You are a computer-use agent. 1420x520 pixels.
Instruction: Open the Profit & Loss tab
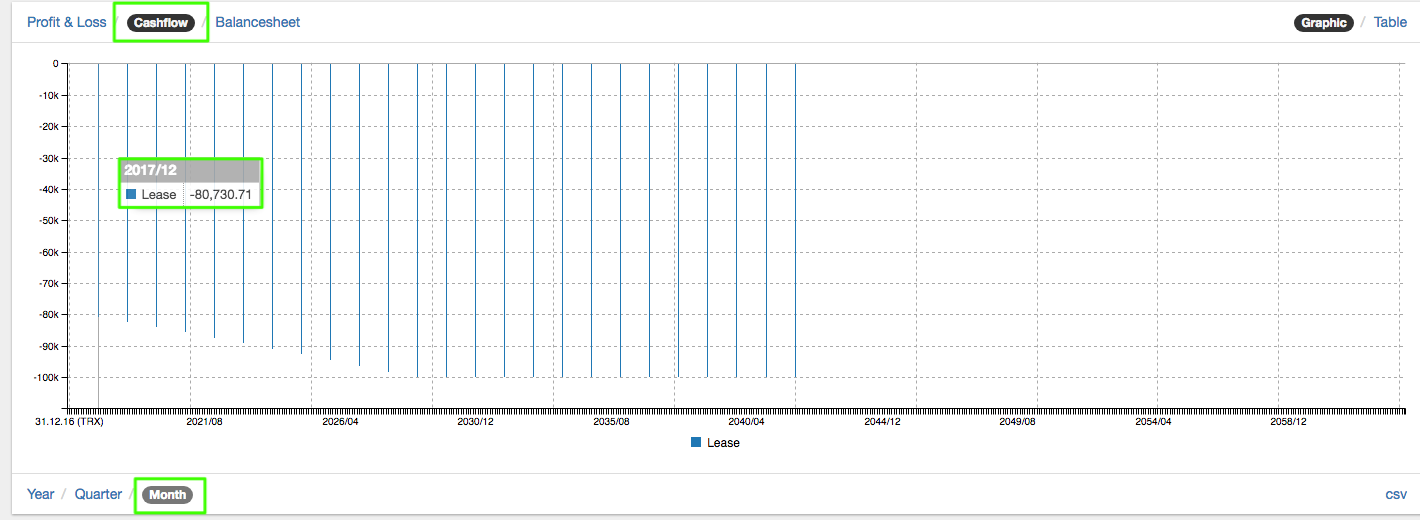tap(66, 22)
